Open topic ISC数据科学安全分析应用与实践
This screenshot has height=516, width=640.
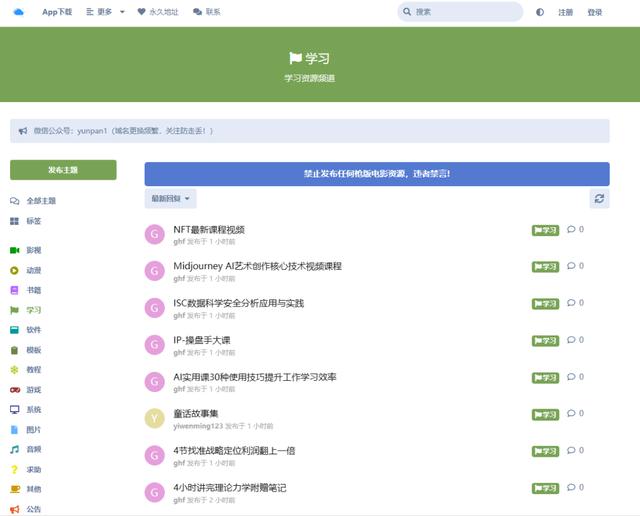coord(238,303)
